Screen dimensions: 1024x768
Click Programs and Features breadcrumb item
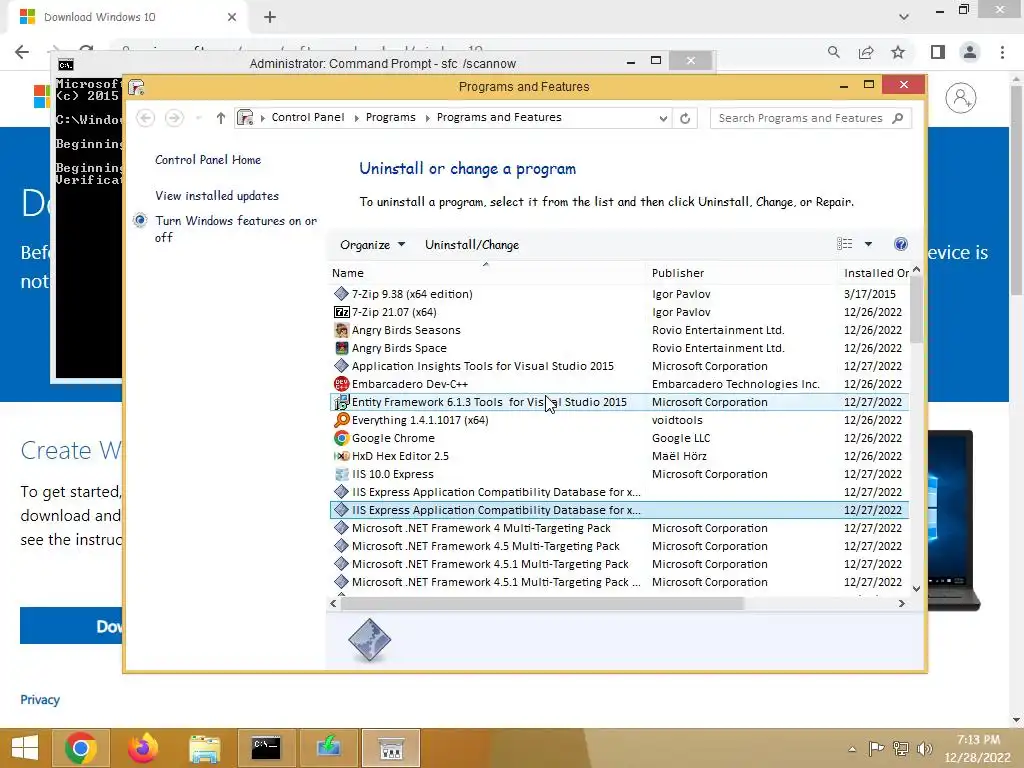click(x=499, y=118)
